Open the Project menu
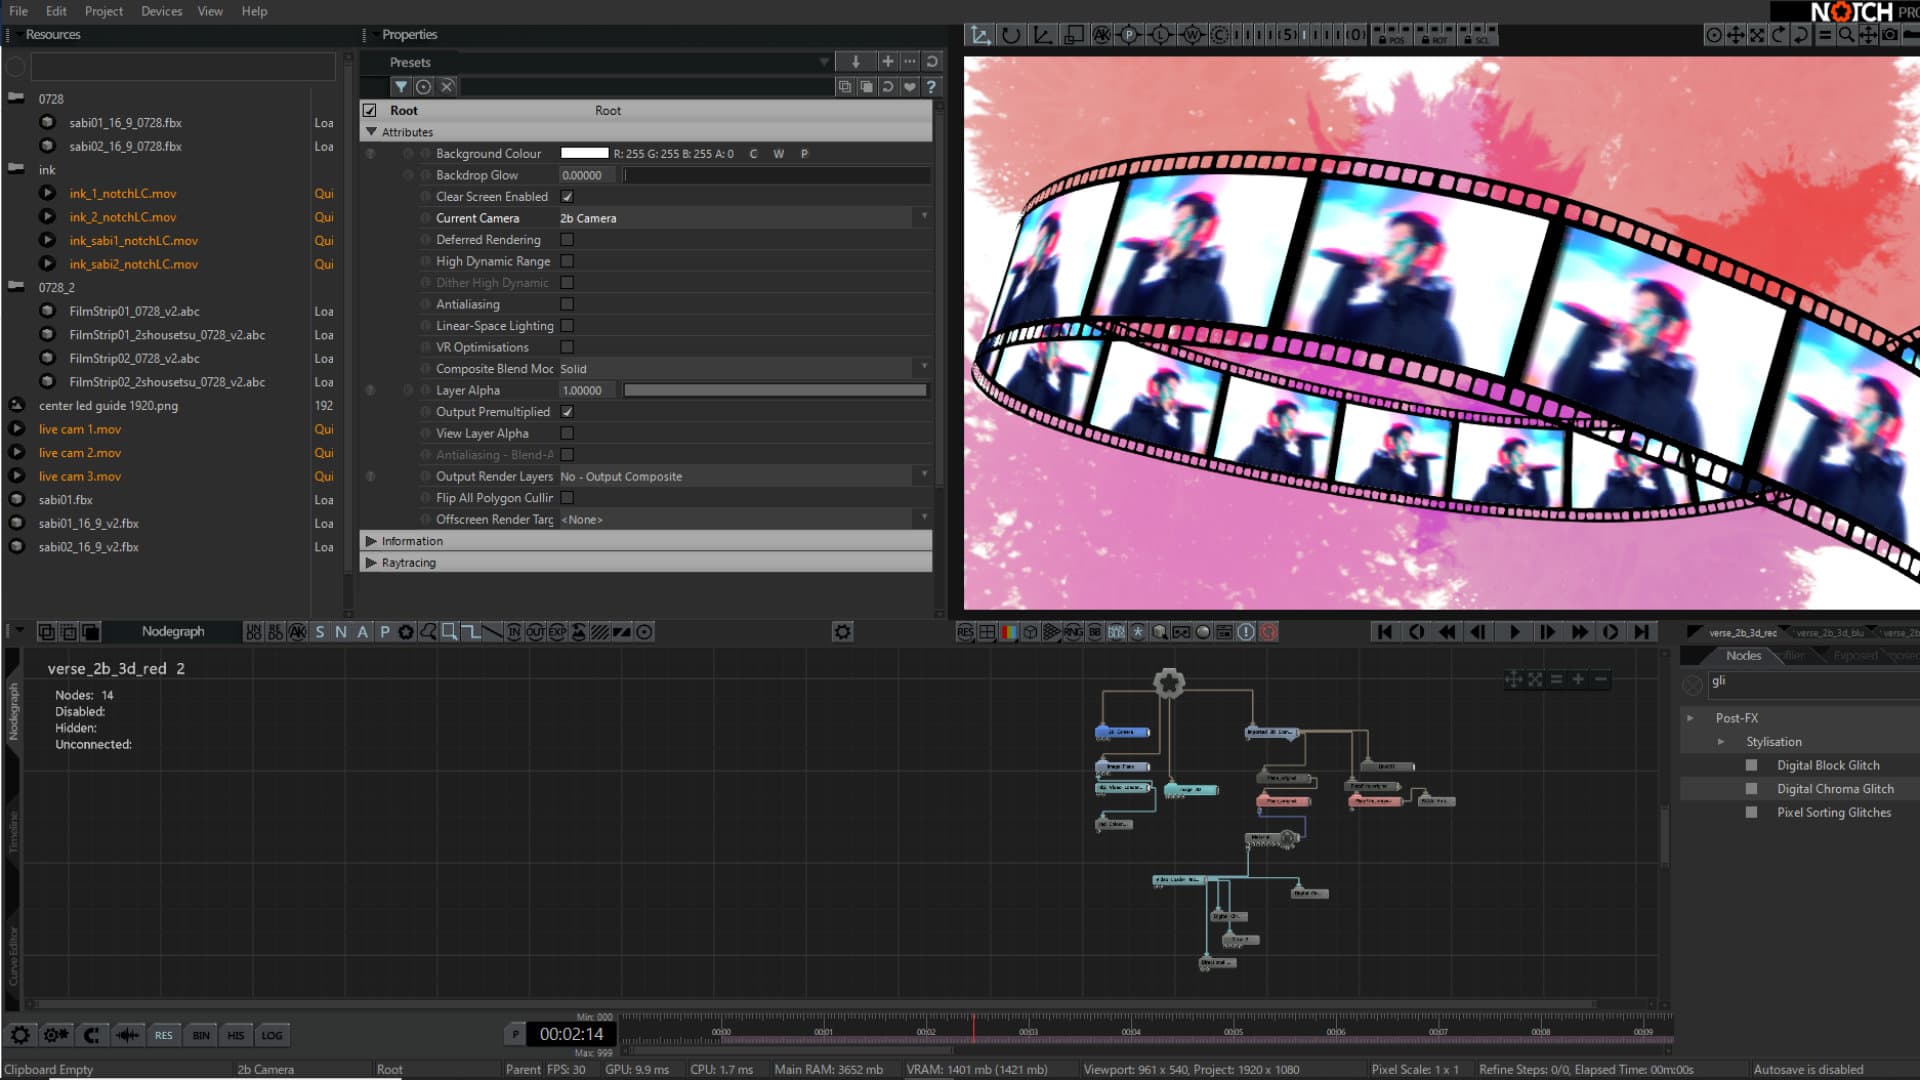1920x1080 pixels. 104,11
